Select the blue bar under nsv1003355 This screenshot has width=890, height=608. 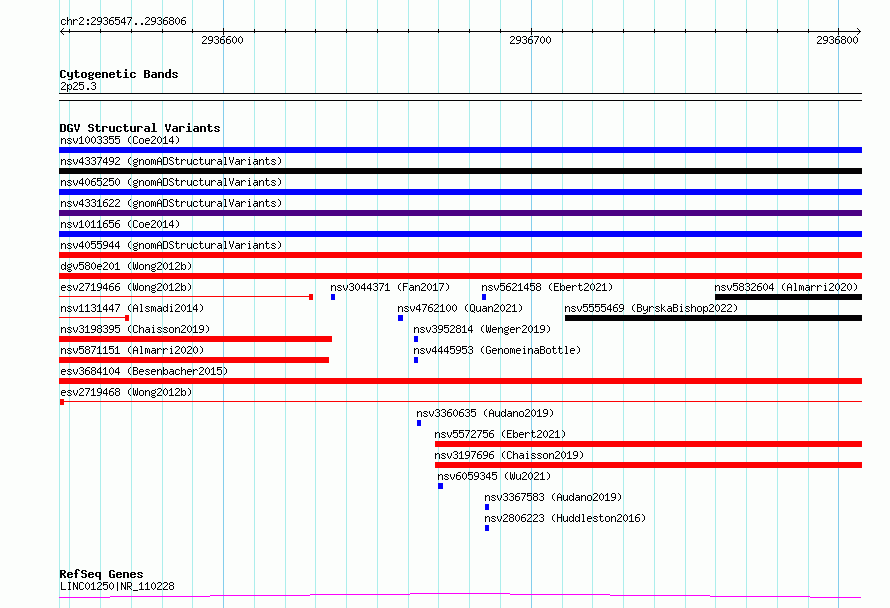tap(460, 150)
